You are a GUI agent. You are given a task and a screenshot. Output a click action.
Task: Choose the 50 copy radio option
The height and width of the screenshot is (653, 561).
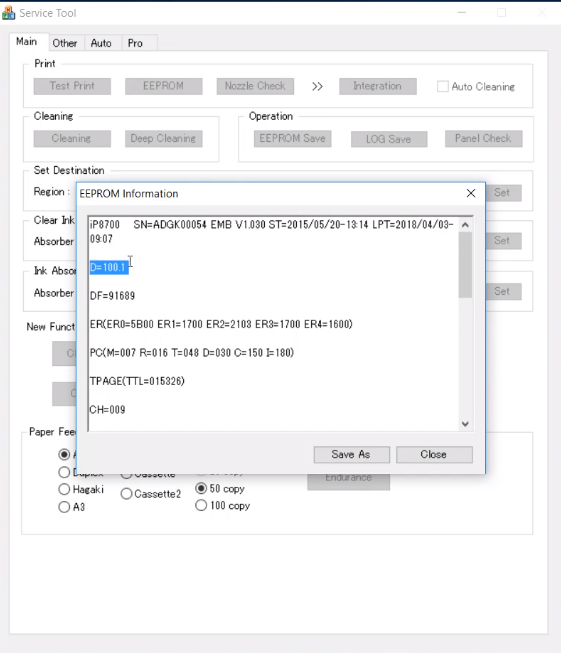pyautogui.click(x=201, y=488)
